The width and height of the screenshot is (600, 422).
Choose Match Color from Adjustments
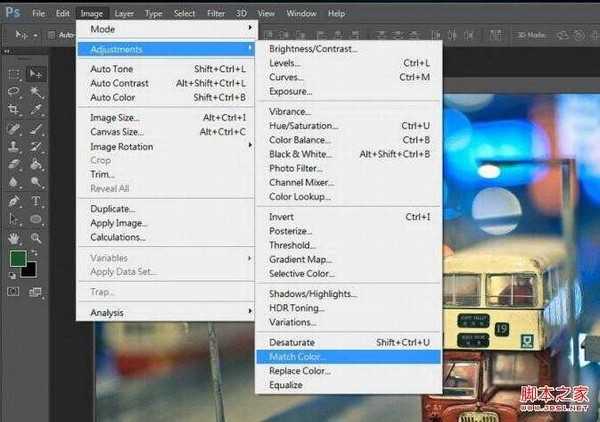coord(297,356)
